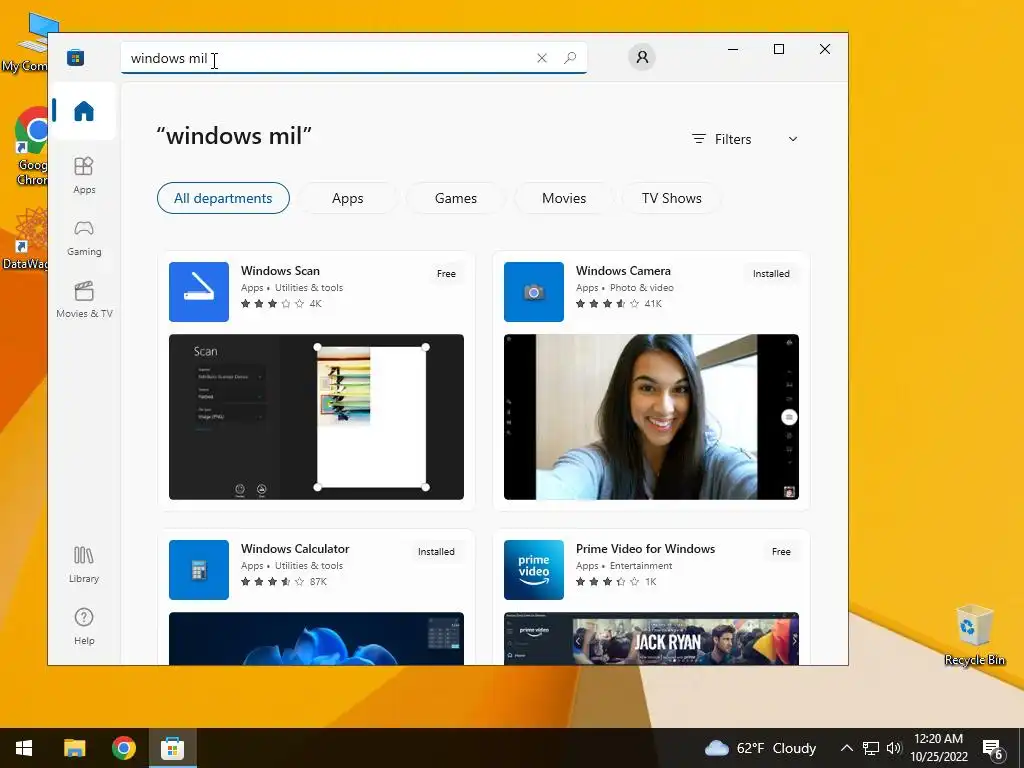Select the All departments filter tab
Image resolution: width=1024 pixels, height=768 pixels.
[223, 198]
